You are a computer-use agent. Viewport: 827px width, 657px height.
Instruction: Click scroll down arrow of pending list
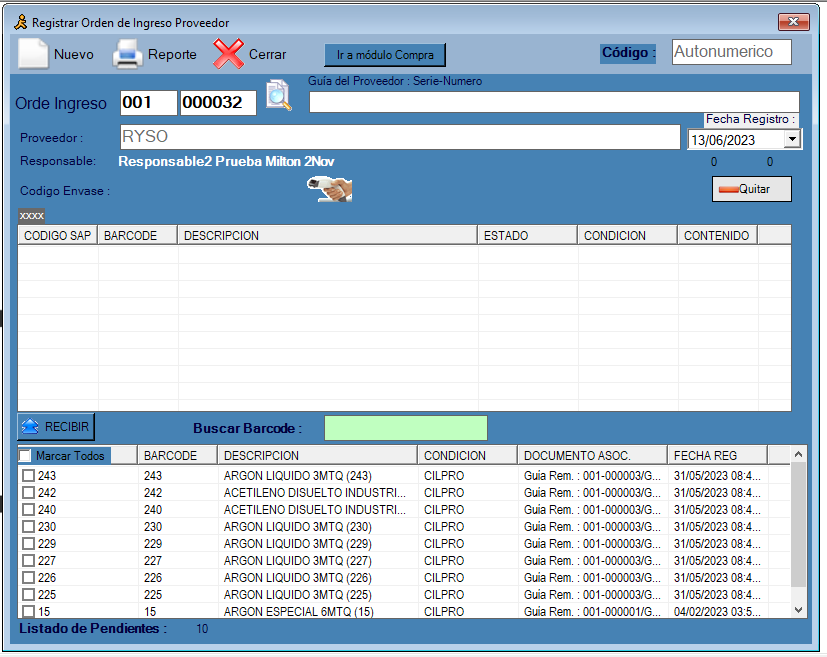pyautogui.click(x=799, y=610)
